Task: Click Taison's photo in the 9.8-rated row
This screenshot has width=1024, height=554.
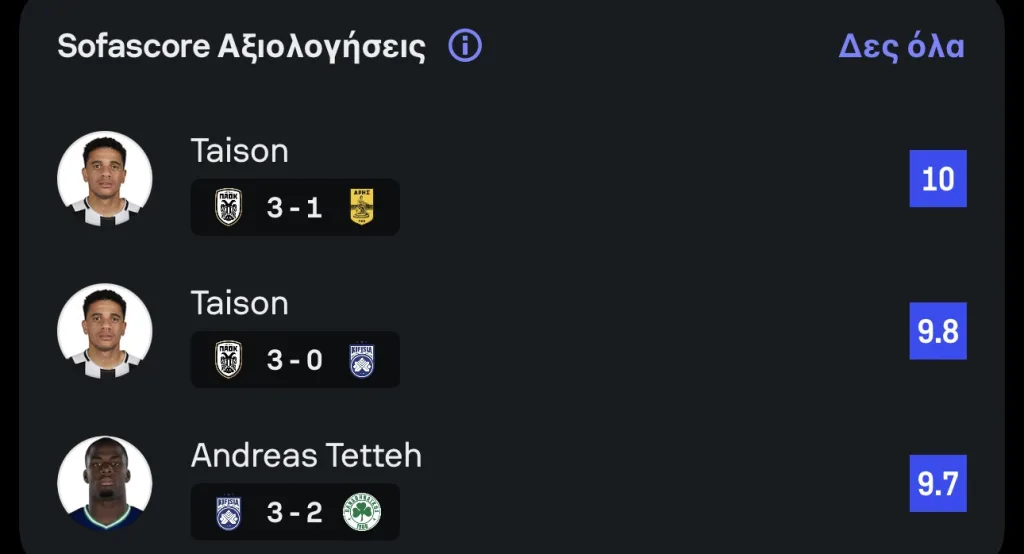Action: tap(105, 331)
